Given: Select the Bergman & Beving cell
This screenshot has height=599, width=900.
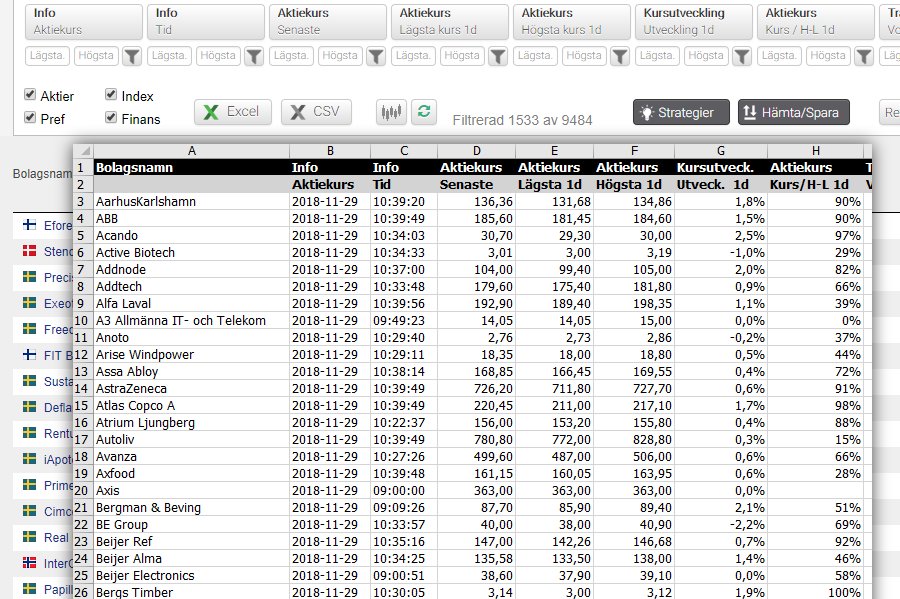Looking at the screenshot, I should coord(192,508).
